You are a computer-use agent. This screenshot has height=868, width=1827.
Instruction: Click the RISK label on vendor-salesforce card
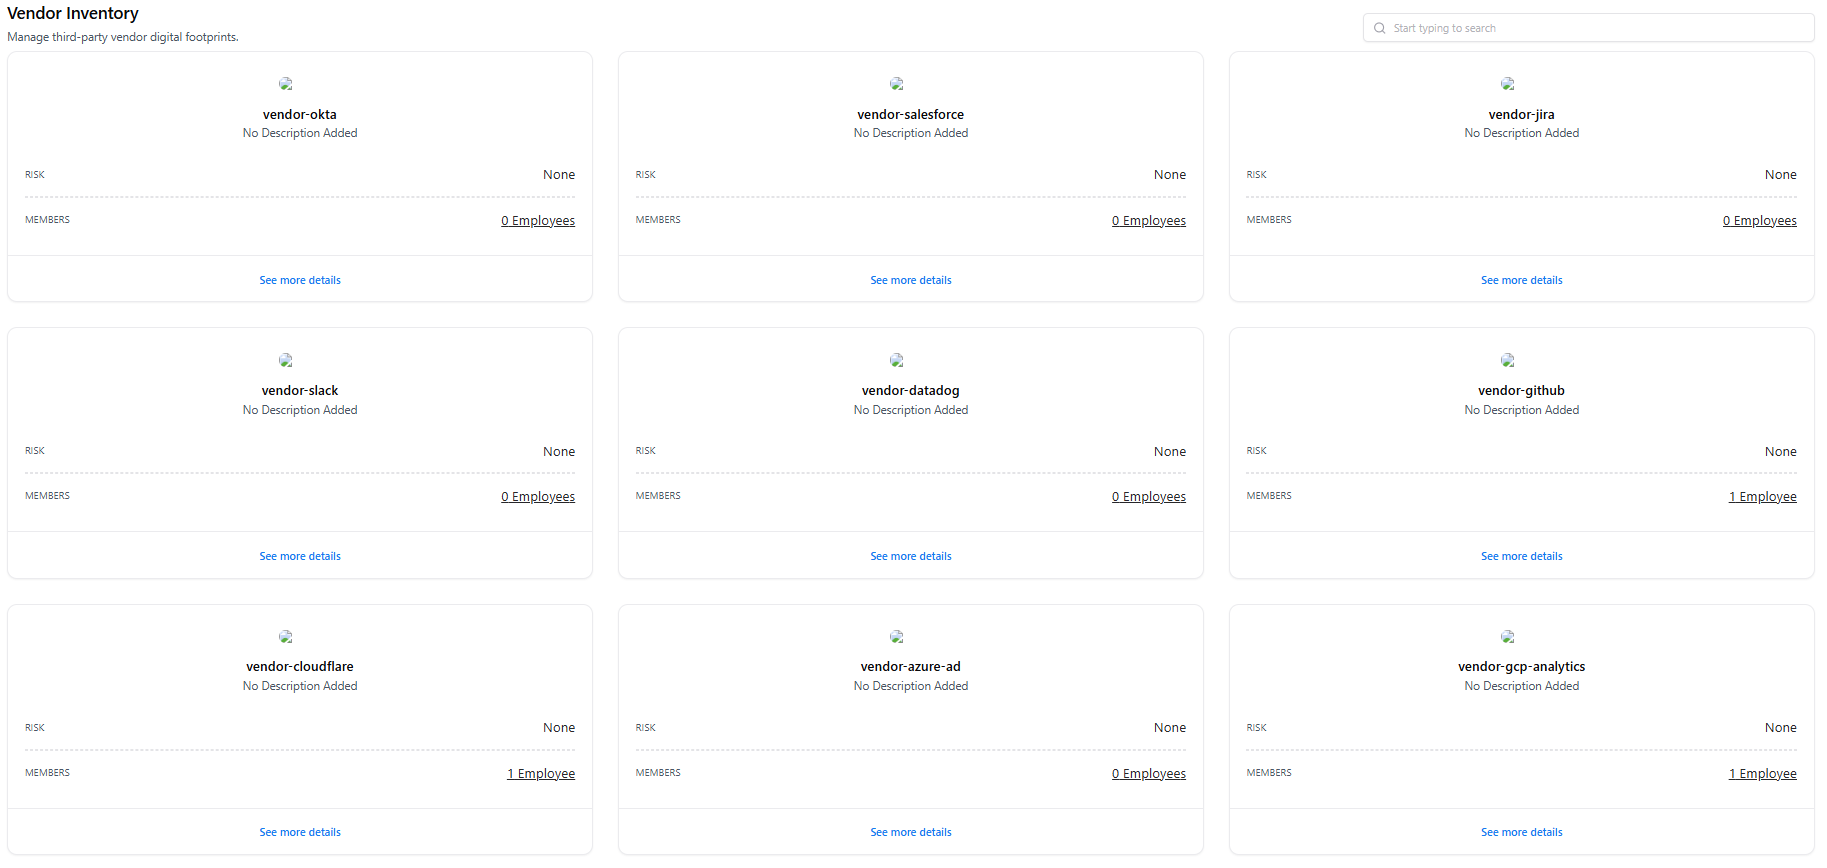click(x=646, y=175)
